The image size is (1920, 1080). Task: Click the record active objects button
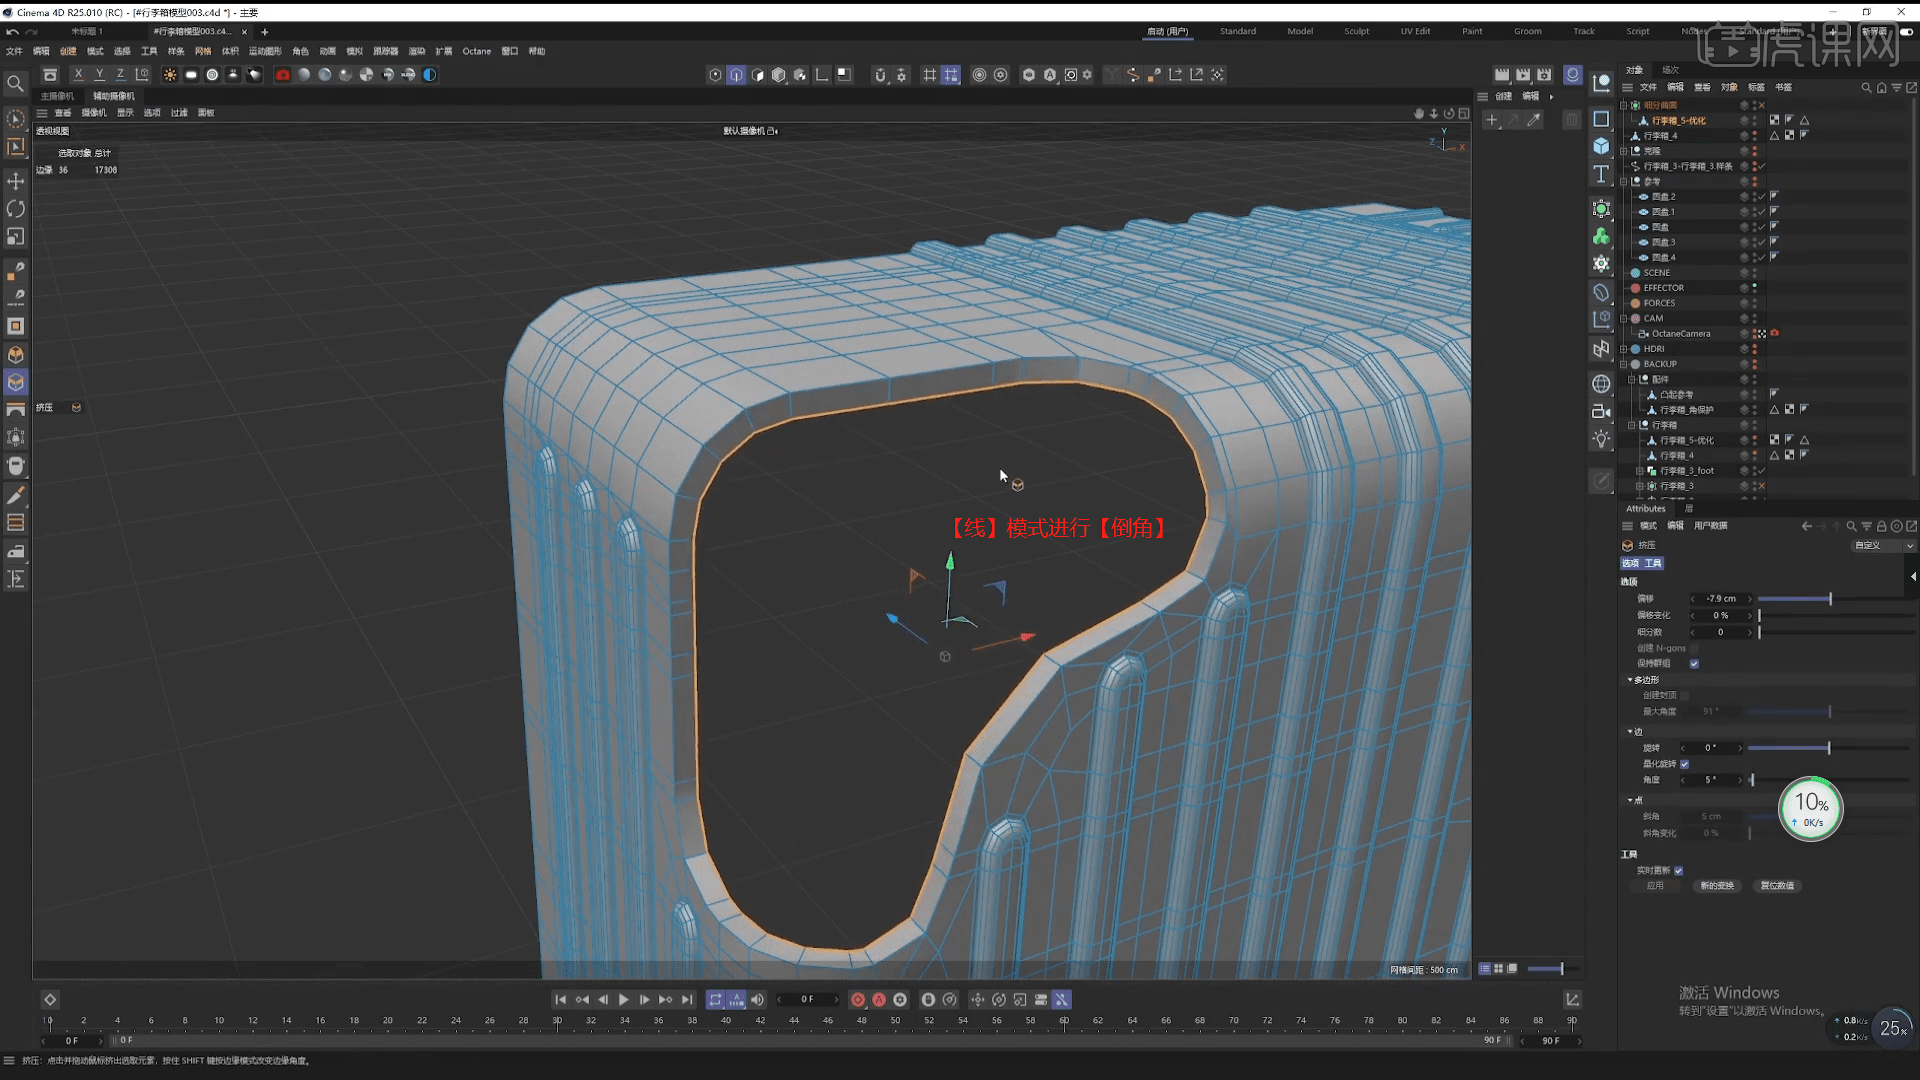pos(858,999)
